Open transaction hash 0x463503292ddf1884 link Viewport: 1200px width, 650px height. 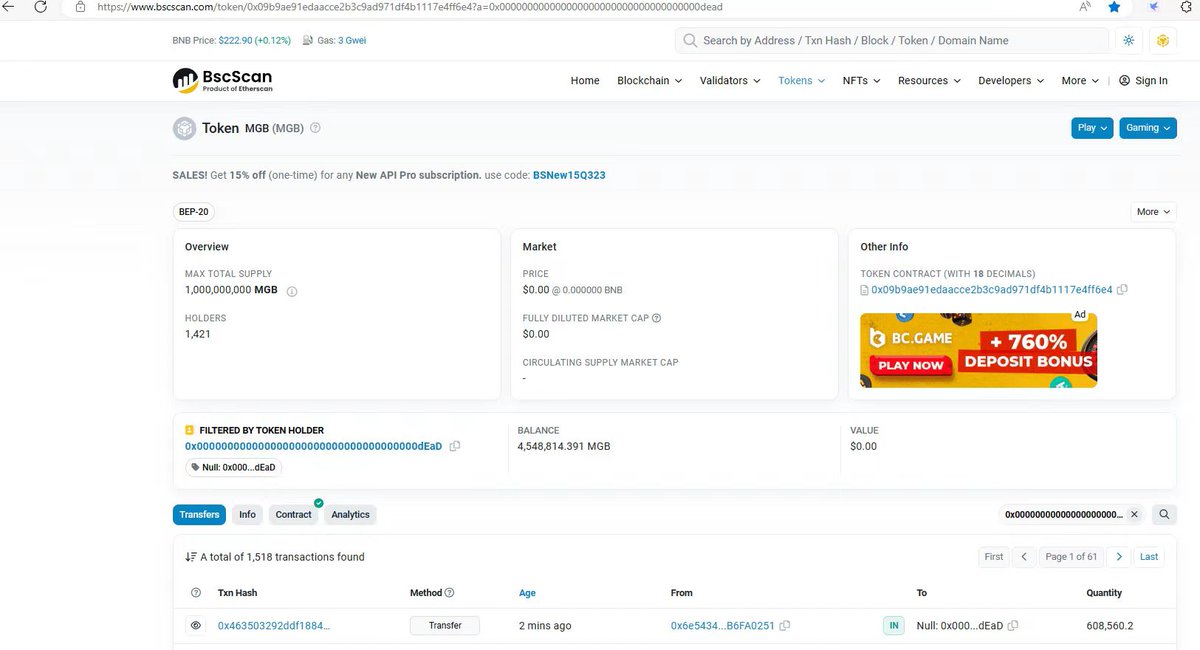pos(274,626)
